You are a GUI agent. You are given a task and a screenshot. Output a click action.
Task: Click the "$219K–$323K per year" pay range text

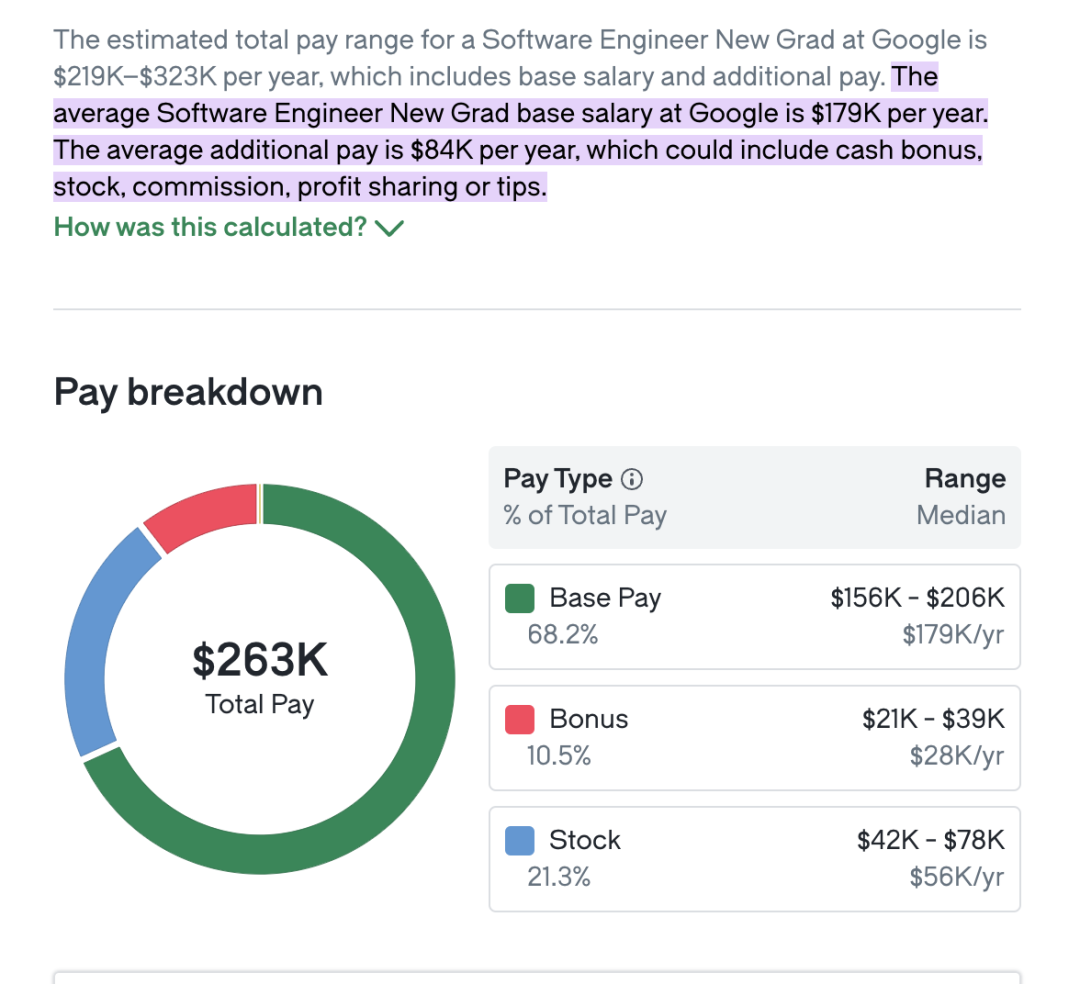189,76
